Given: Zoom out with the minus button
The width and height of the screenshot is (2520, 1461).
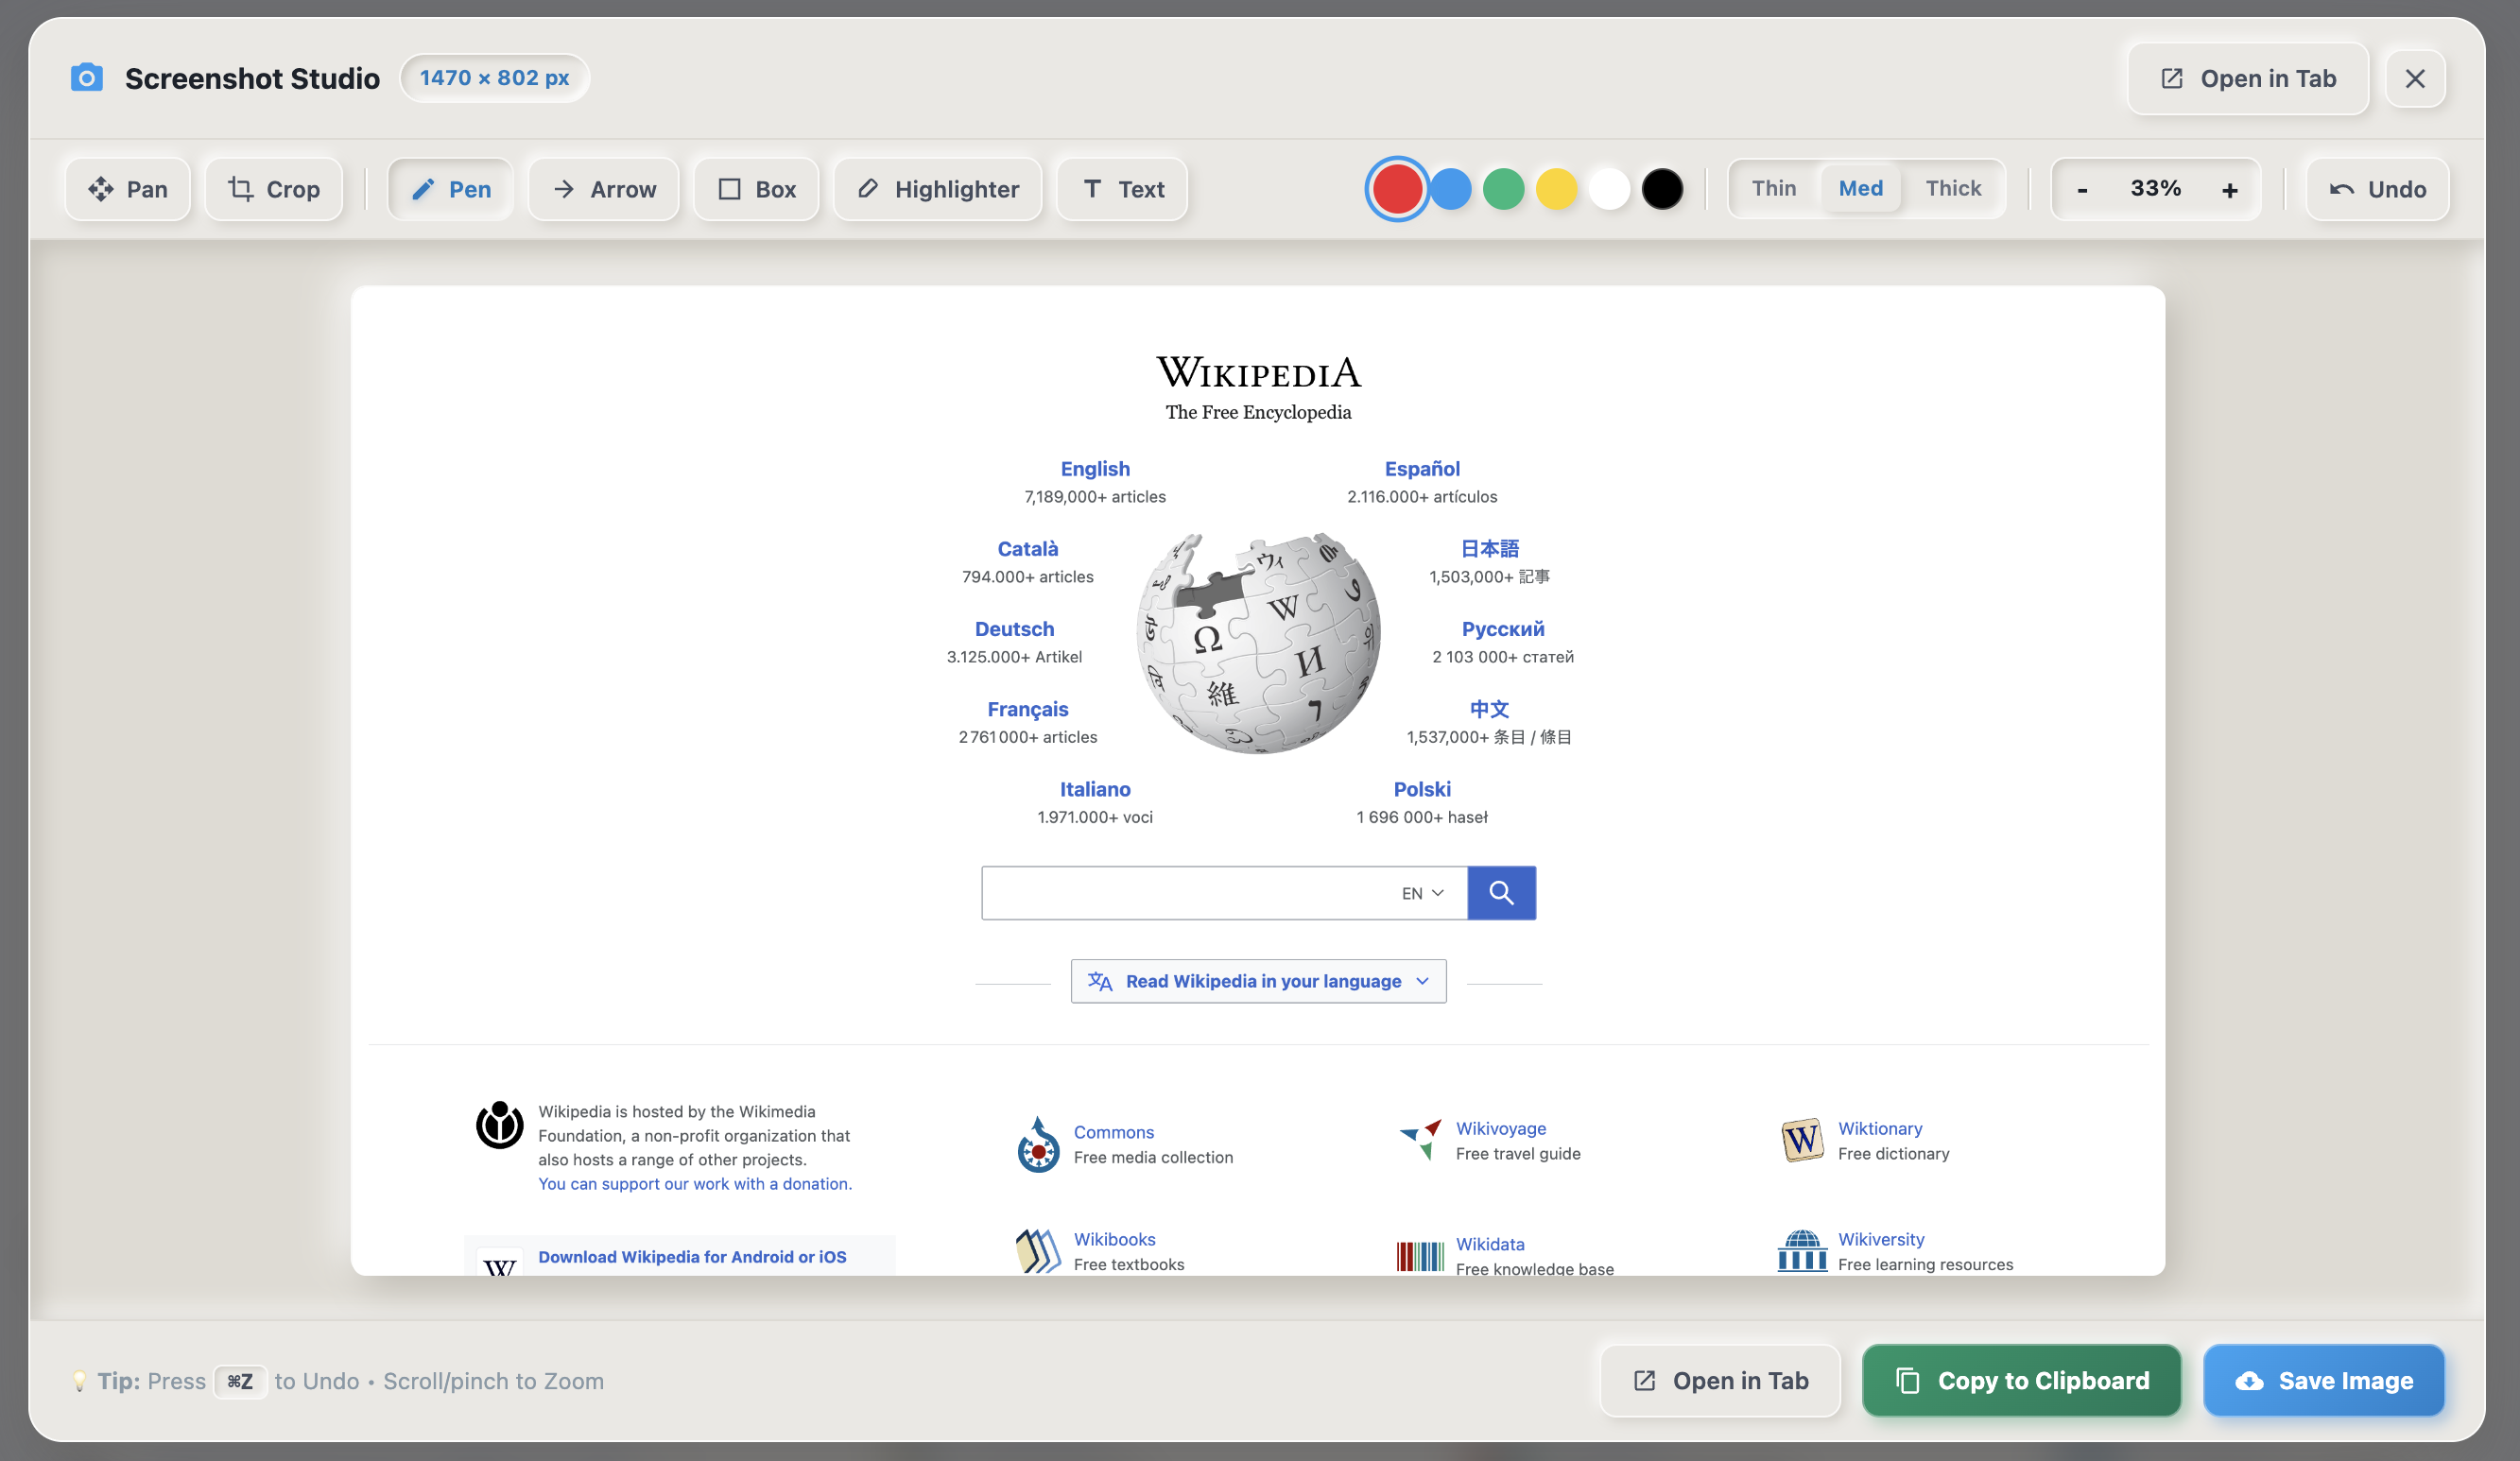Looking at the screenshot, I should pyautogui.click(x=2082, y=189).
